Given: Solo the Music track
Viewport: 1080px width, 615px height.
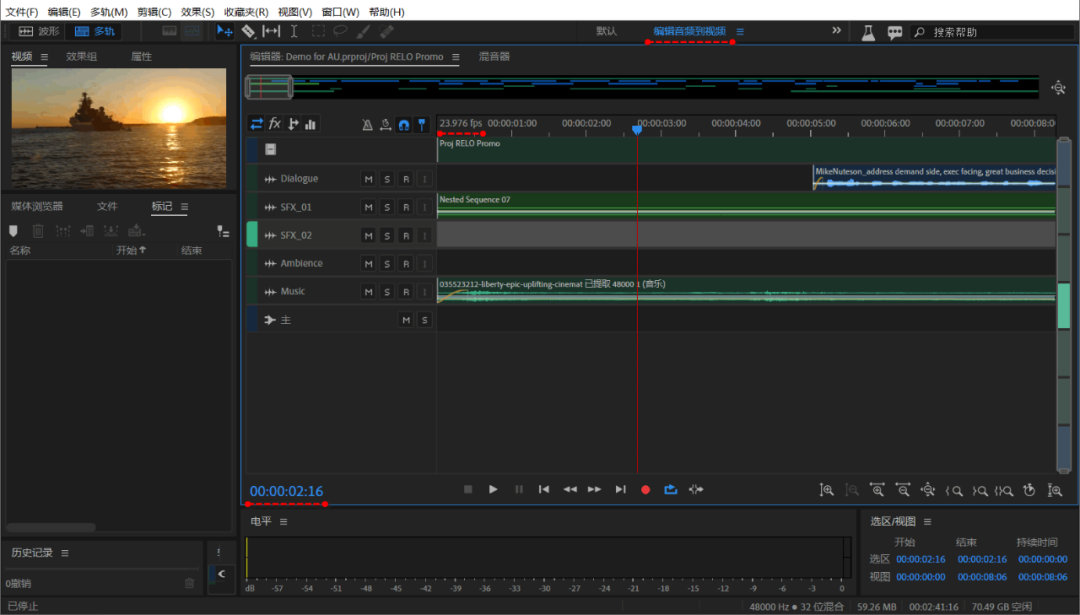Looking at the screenshot, I should click(x=387, y=292).
